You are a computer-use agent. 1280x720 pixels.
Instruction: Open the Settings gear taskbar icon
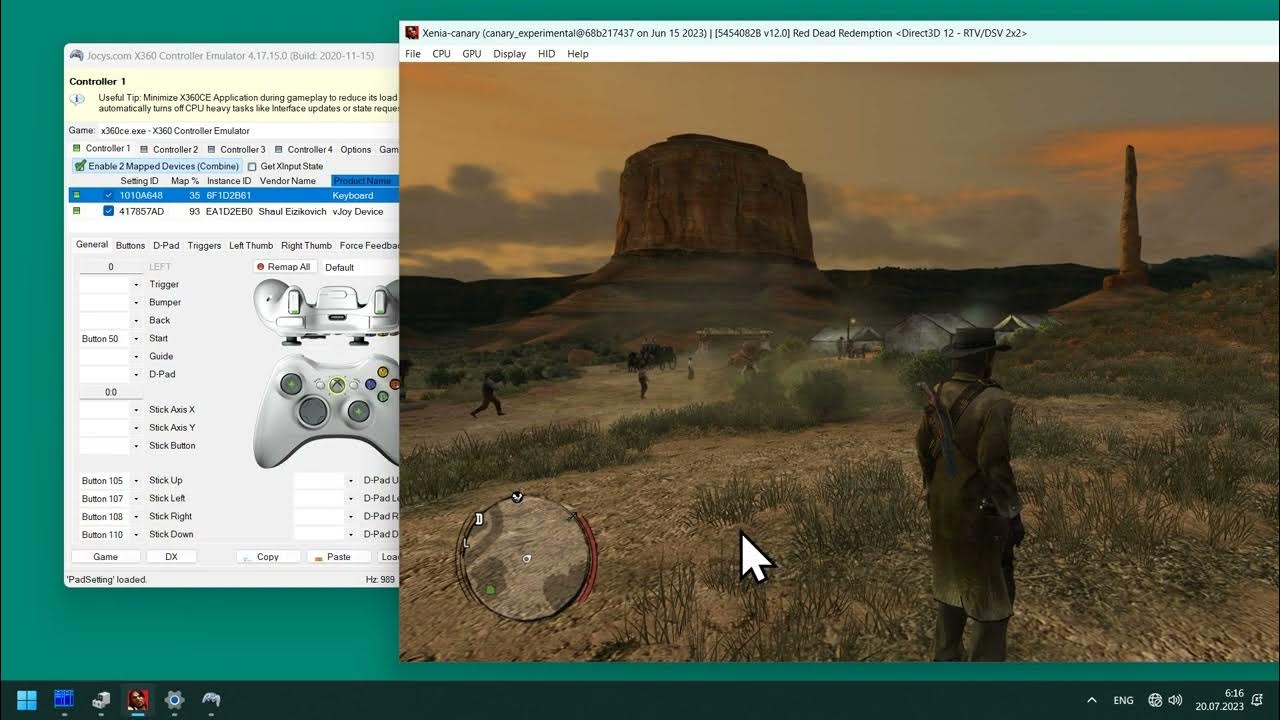pyautogui.click(x=174, y=699)
